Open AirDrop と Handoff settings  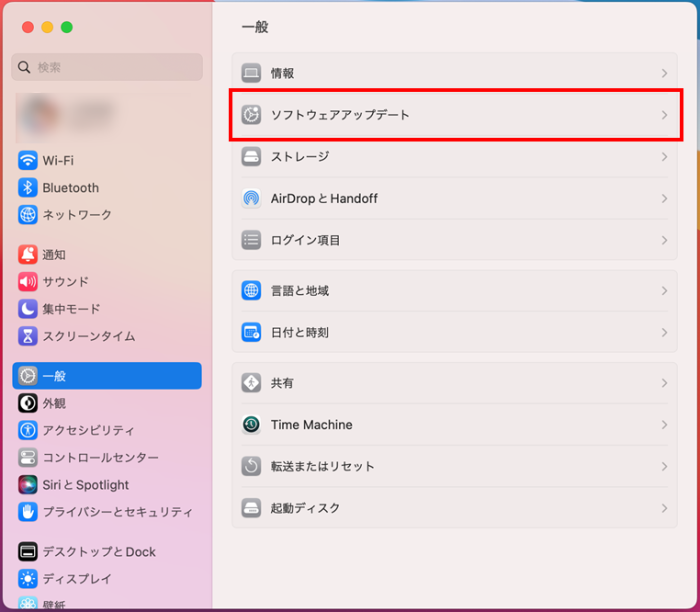point(324,199)
